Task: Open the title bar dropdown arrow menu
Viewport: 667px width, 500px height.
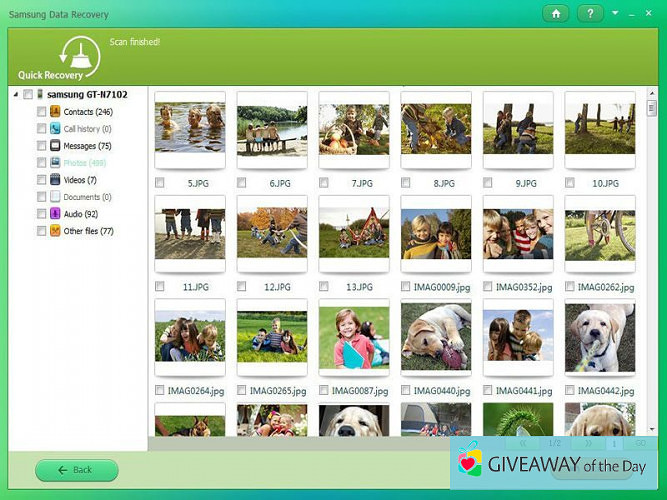Action: (615, 13)
